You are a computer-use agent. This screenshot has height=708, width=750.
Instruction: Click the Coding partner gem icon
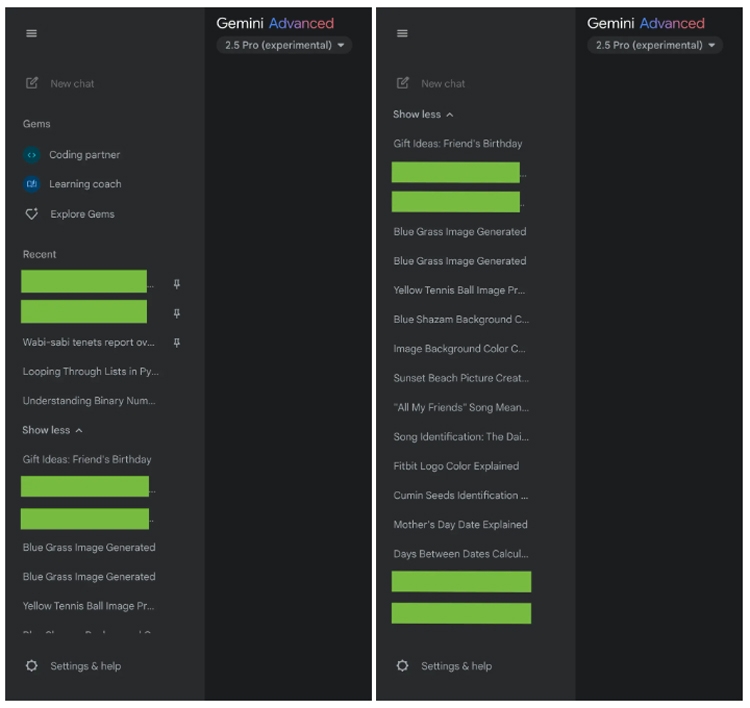[x=32, y=155]
